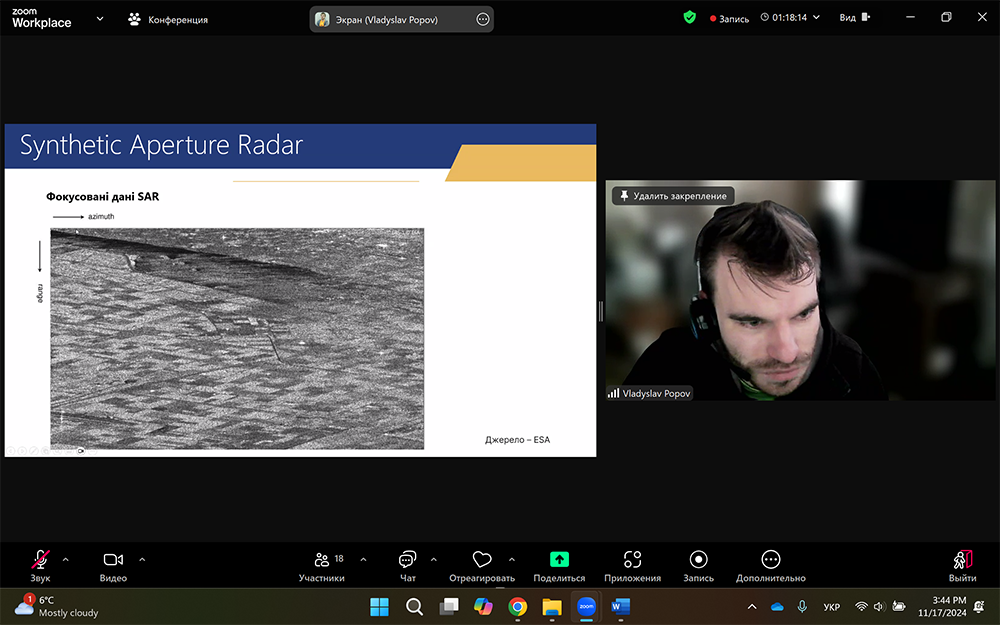1000x625 pixels.
Task: Click the Запись record icon in toolbar
Action: (699, 560)
